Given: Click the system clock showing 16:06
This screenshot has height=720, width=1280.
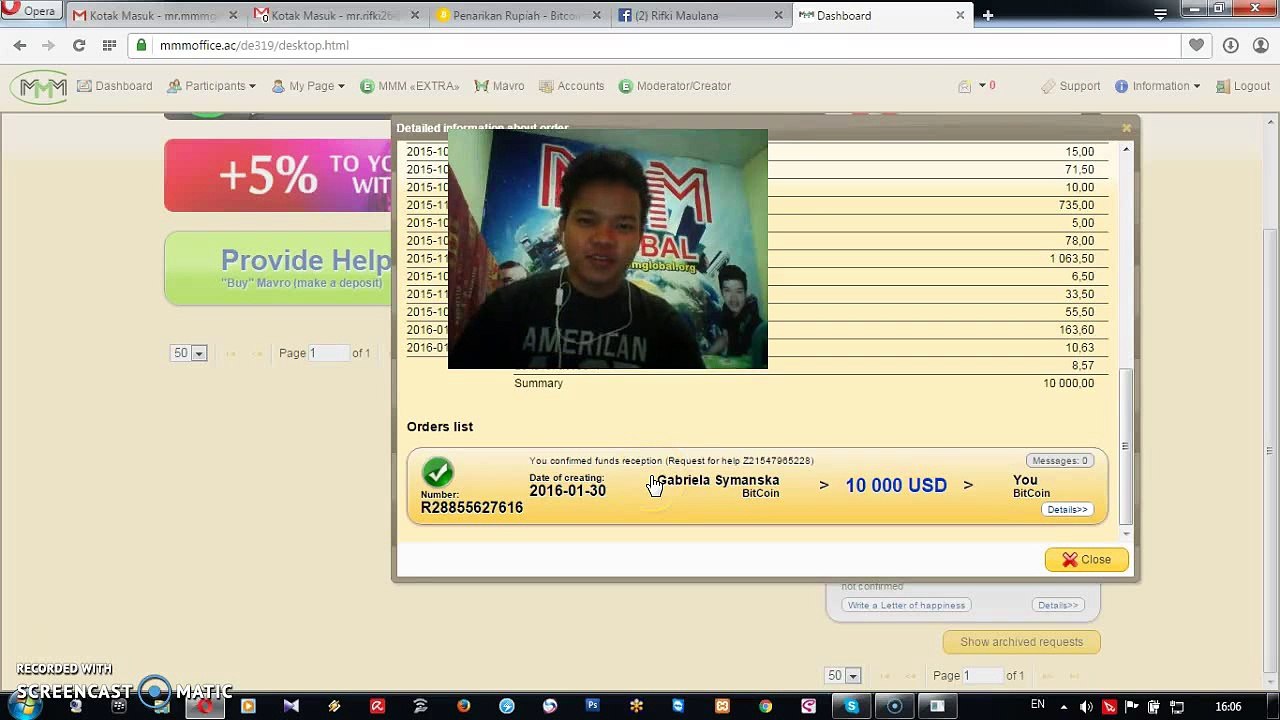Looking at the screenshot, I should (1228, 707).
